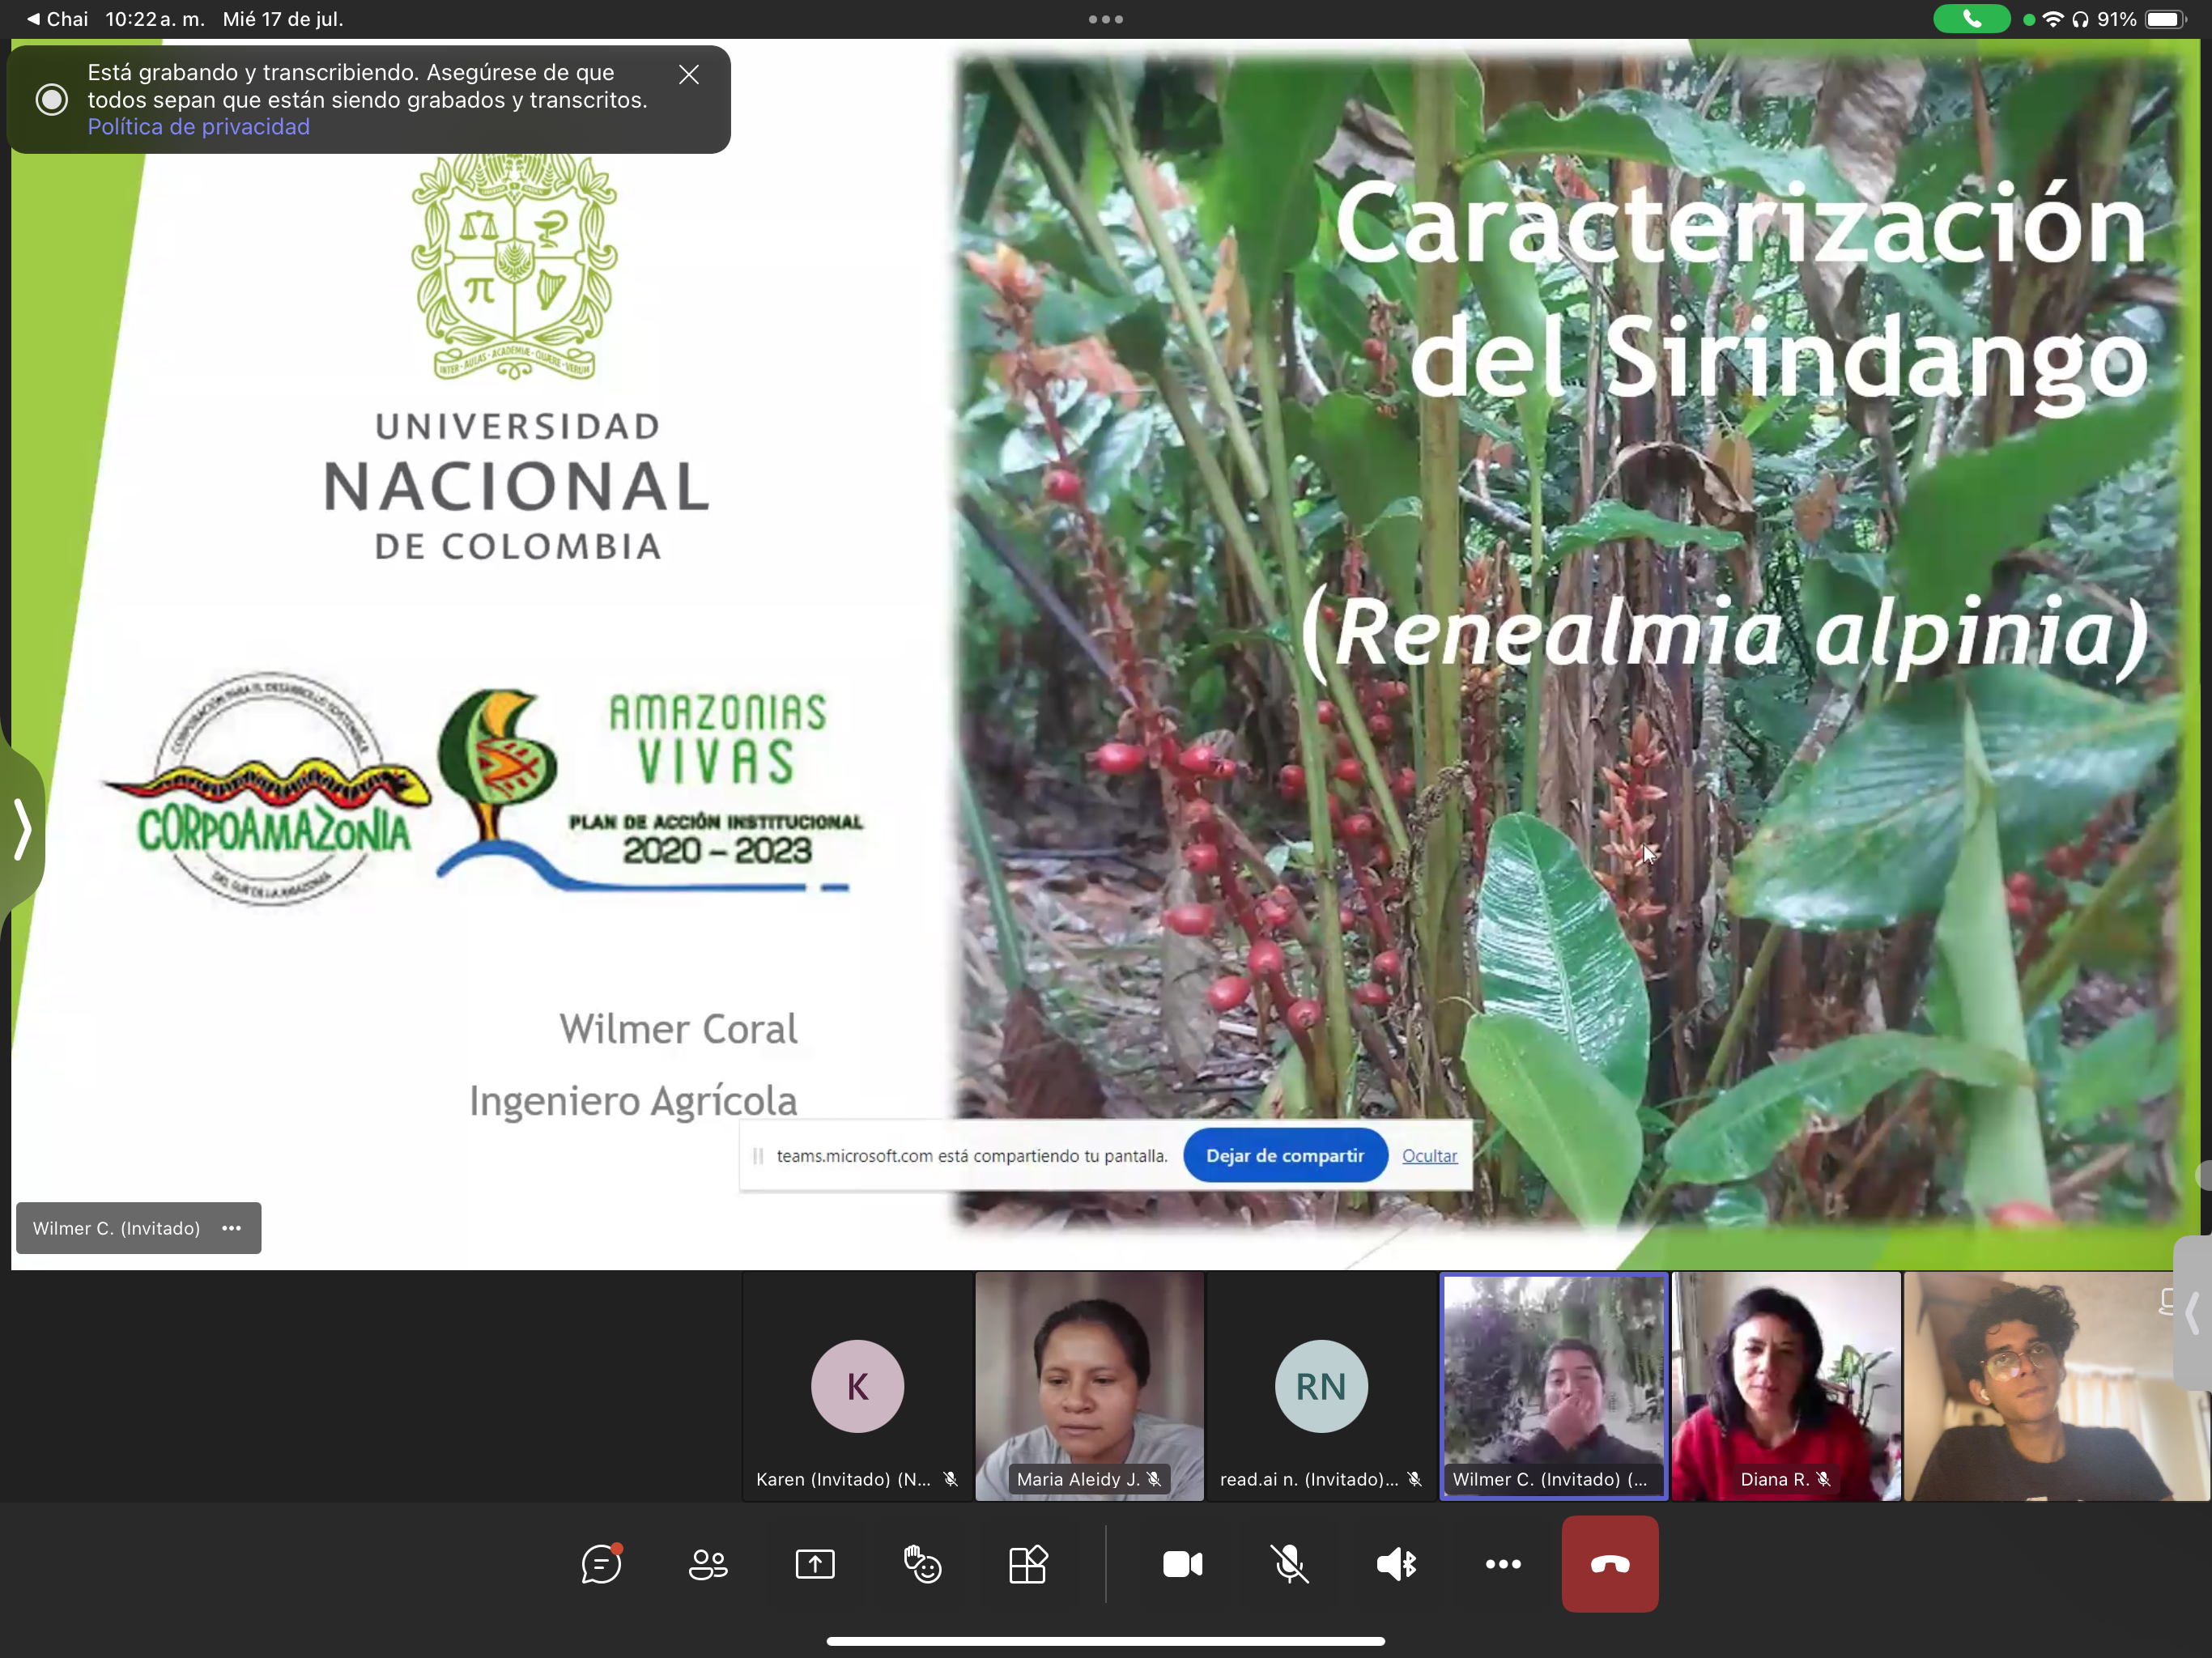Open raise hand and reactions

[922, 1564]
